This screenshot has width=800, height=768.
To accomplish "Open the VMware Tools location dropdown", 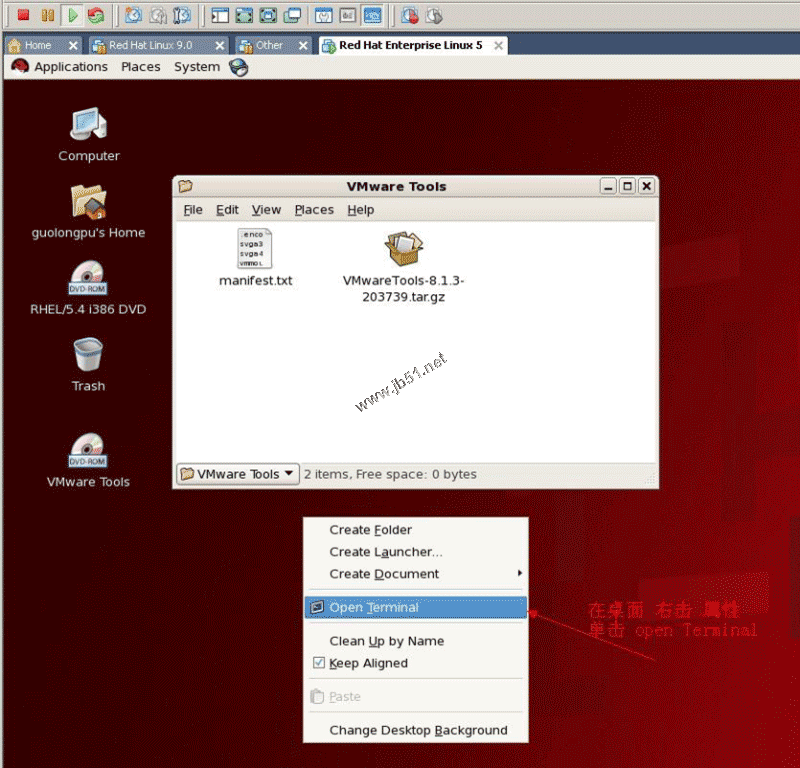I will 238,474.
